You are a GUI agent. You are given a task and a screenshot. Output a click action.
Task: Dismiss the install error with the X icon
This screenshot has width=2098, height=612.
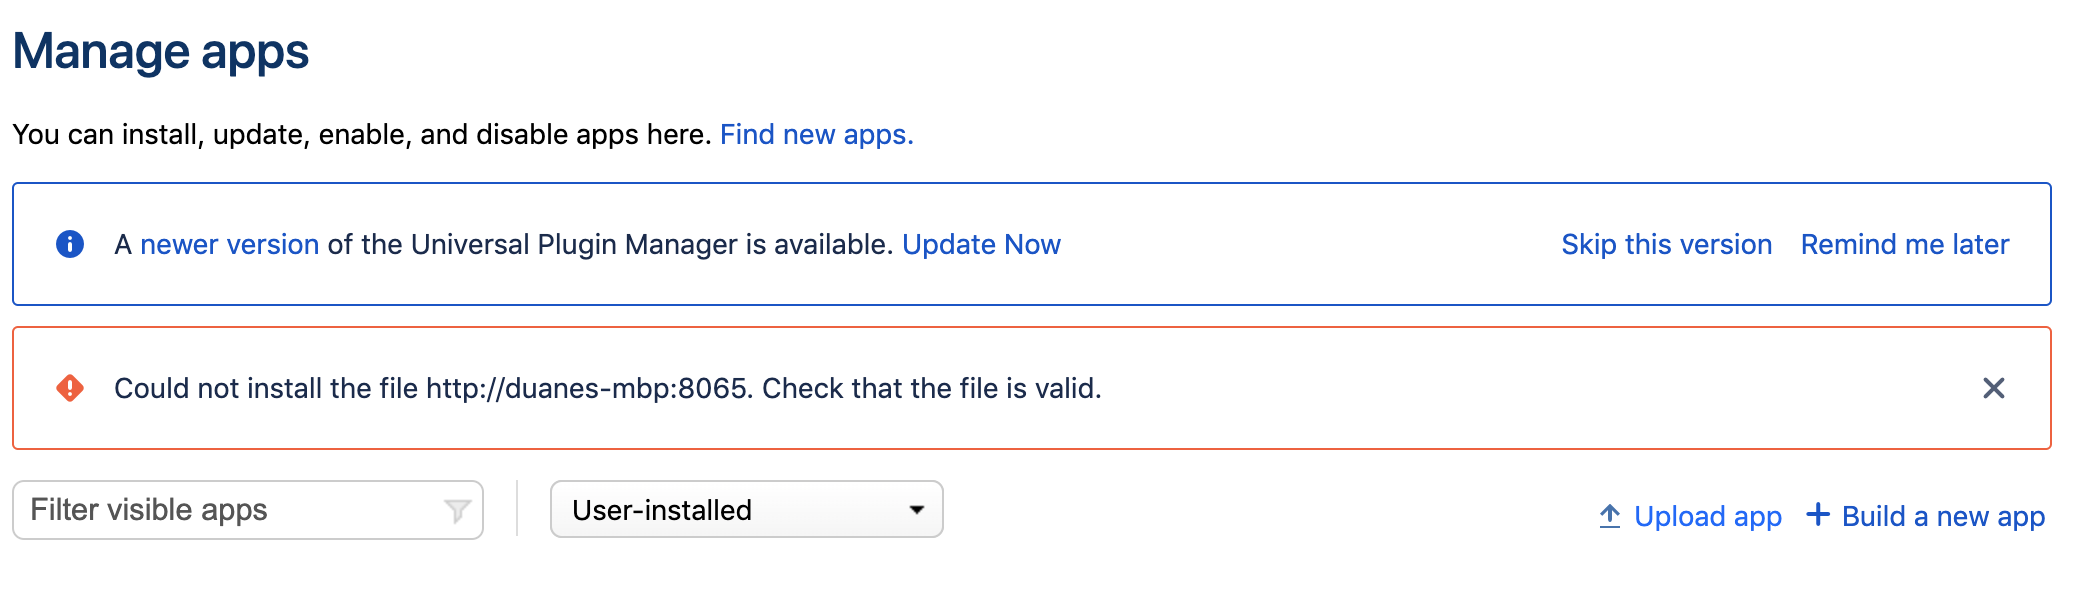tap(1994, 389)
